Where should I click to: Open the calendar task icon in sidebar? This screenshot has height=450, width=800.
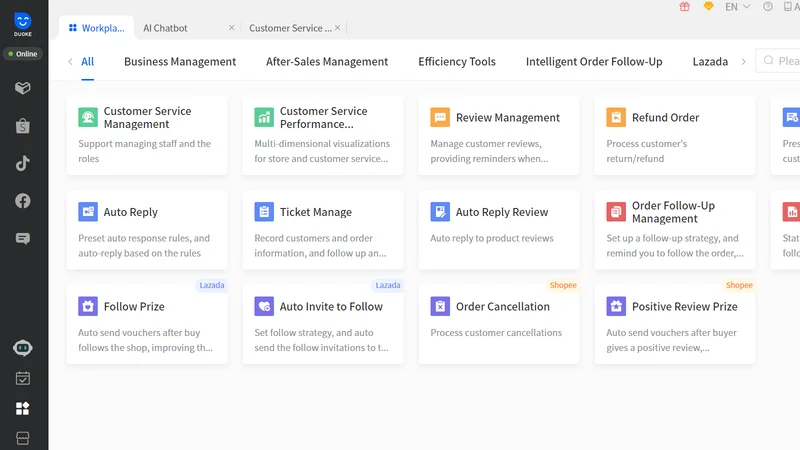point(22,379)
